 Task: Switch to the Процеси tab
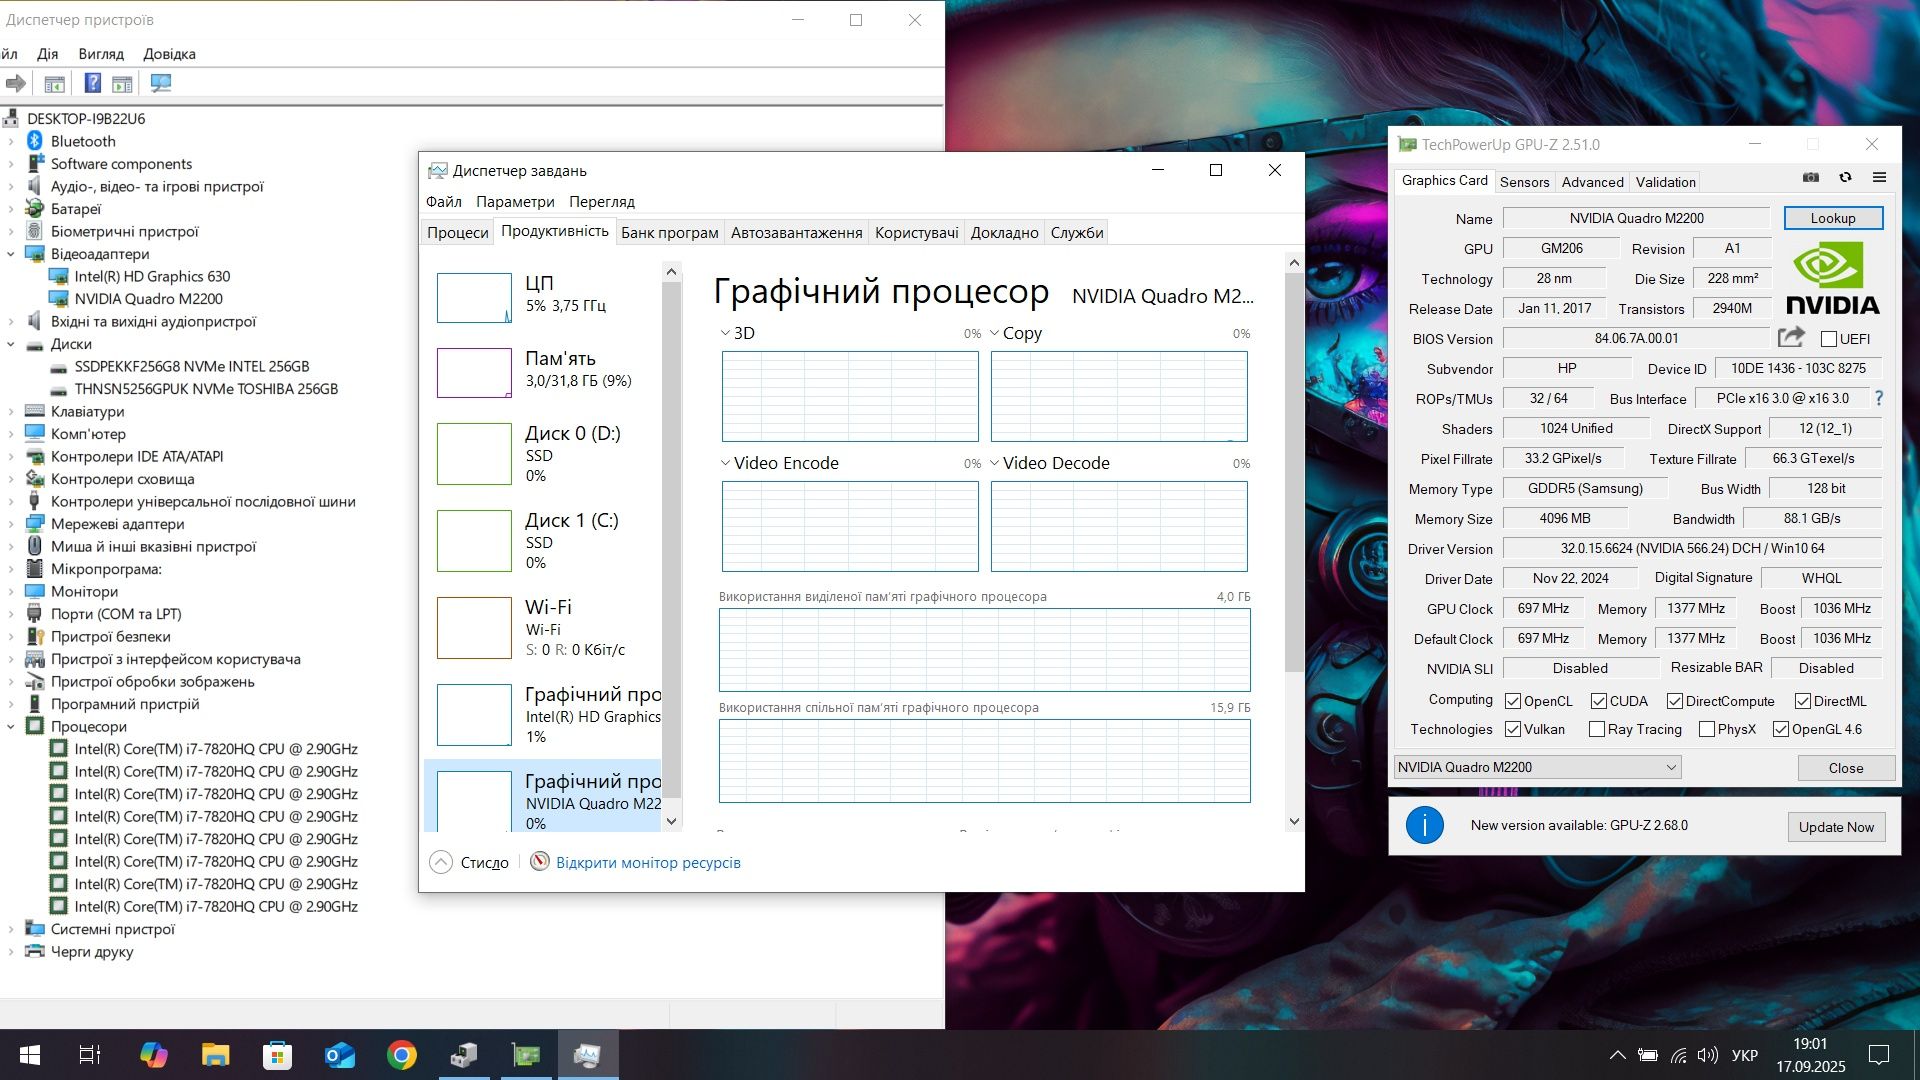pyautogui.click(x=457, y=232)
